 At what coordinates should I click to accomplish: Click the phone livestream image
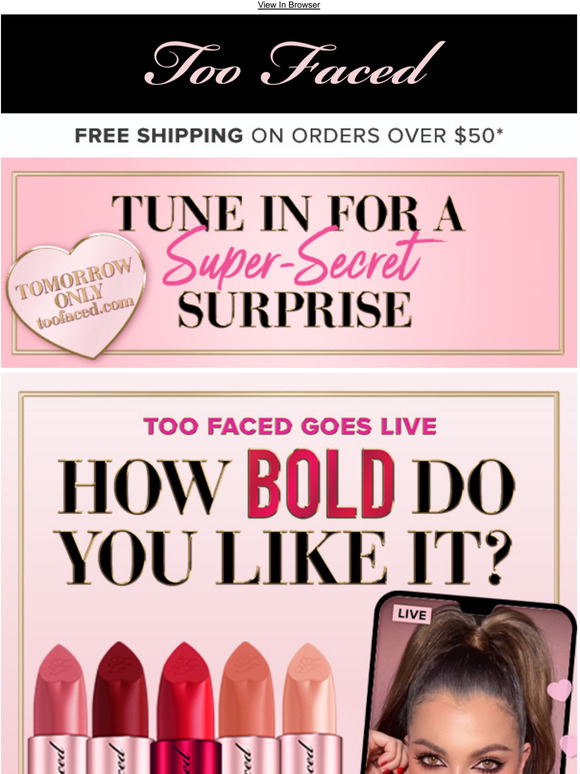[469, 684]
